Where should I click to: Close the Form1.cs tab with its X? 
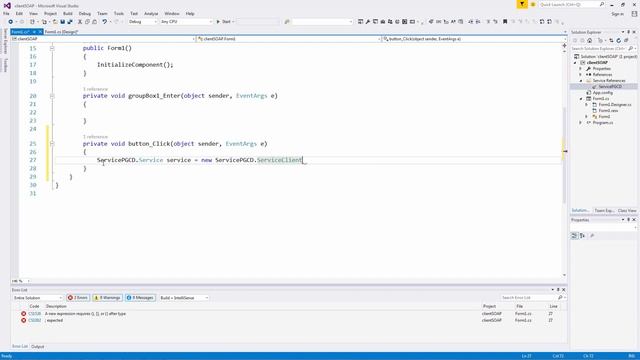(x=40, y=32)
